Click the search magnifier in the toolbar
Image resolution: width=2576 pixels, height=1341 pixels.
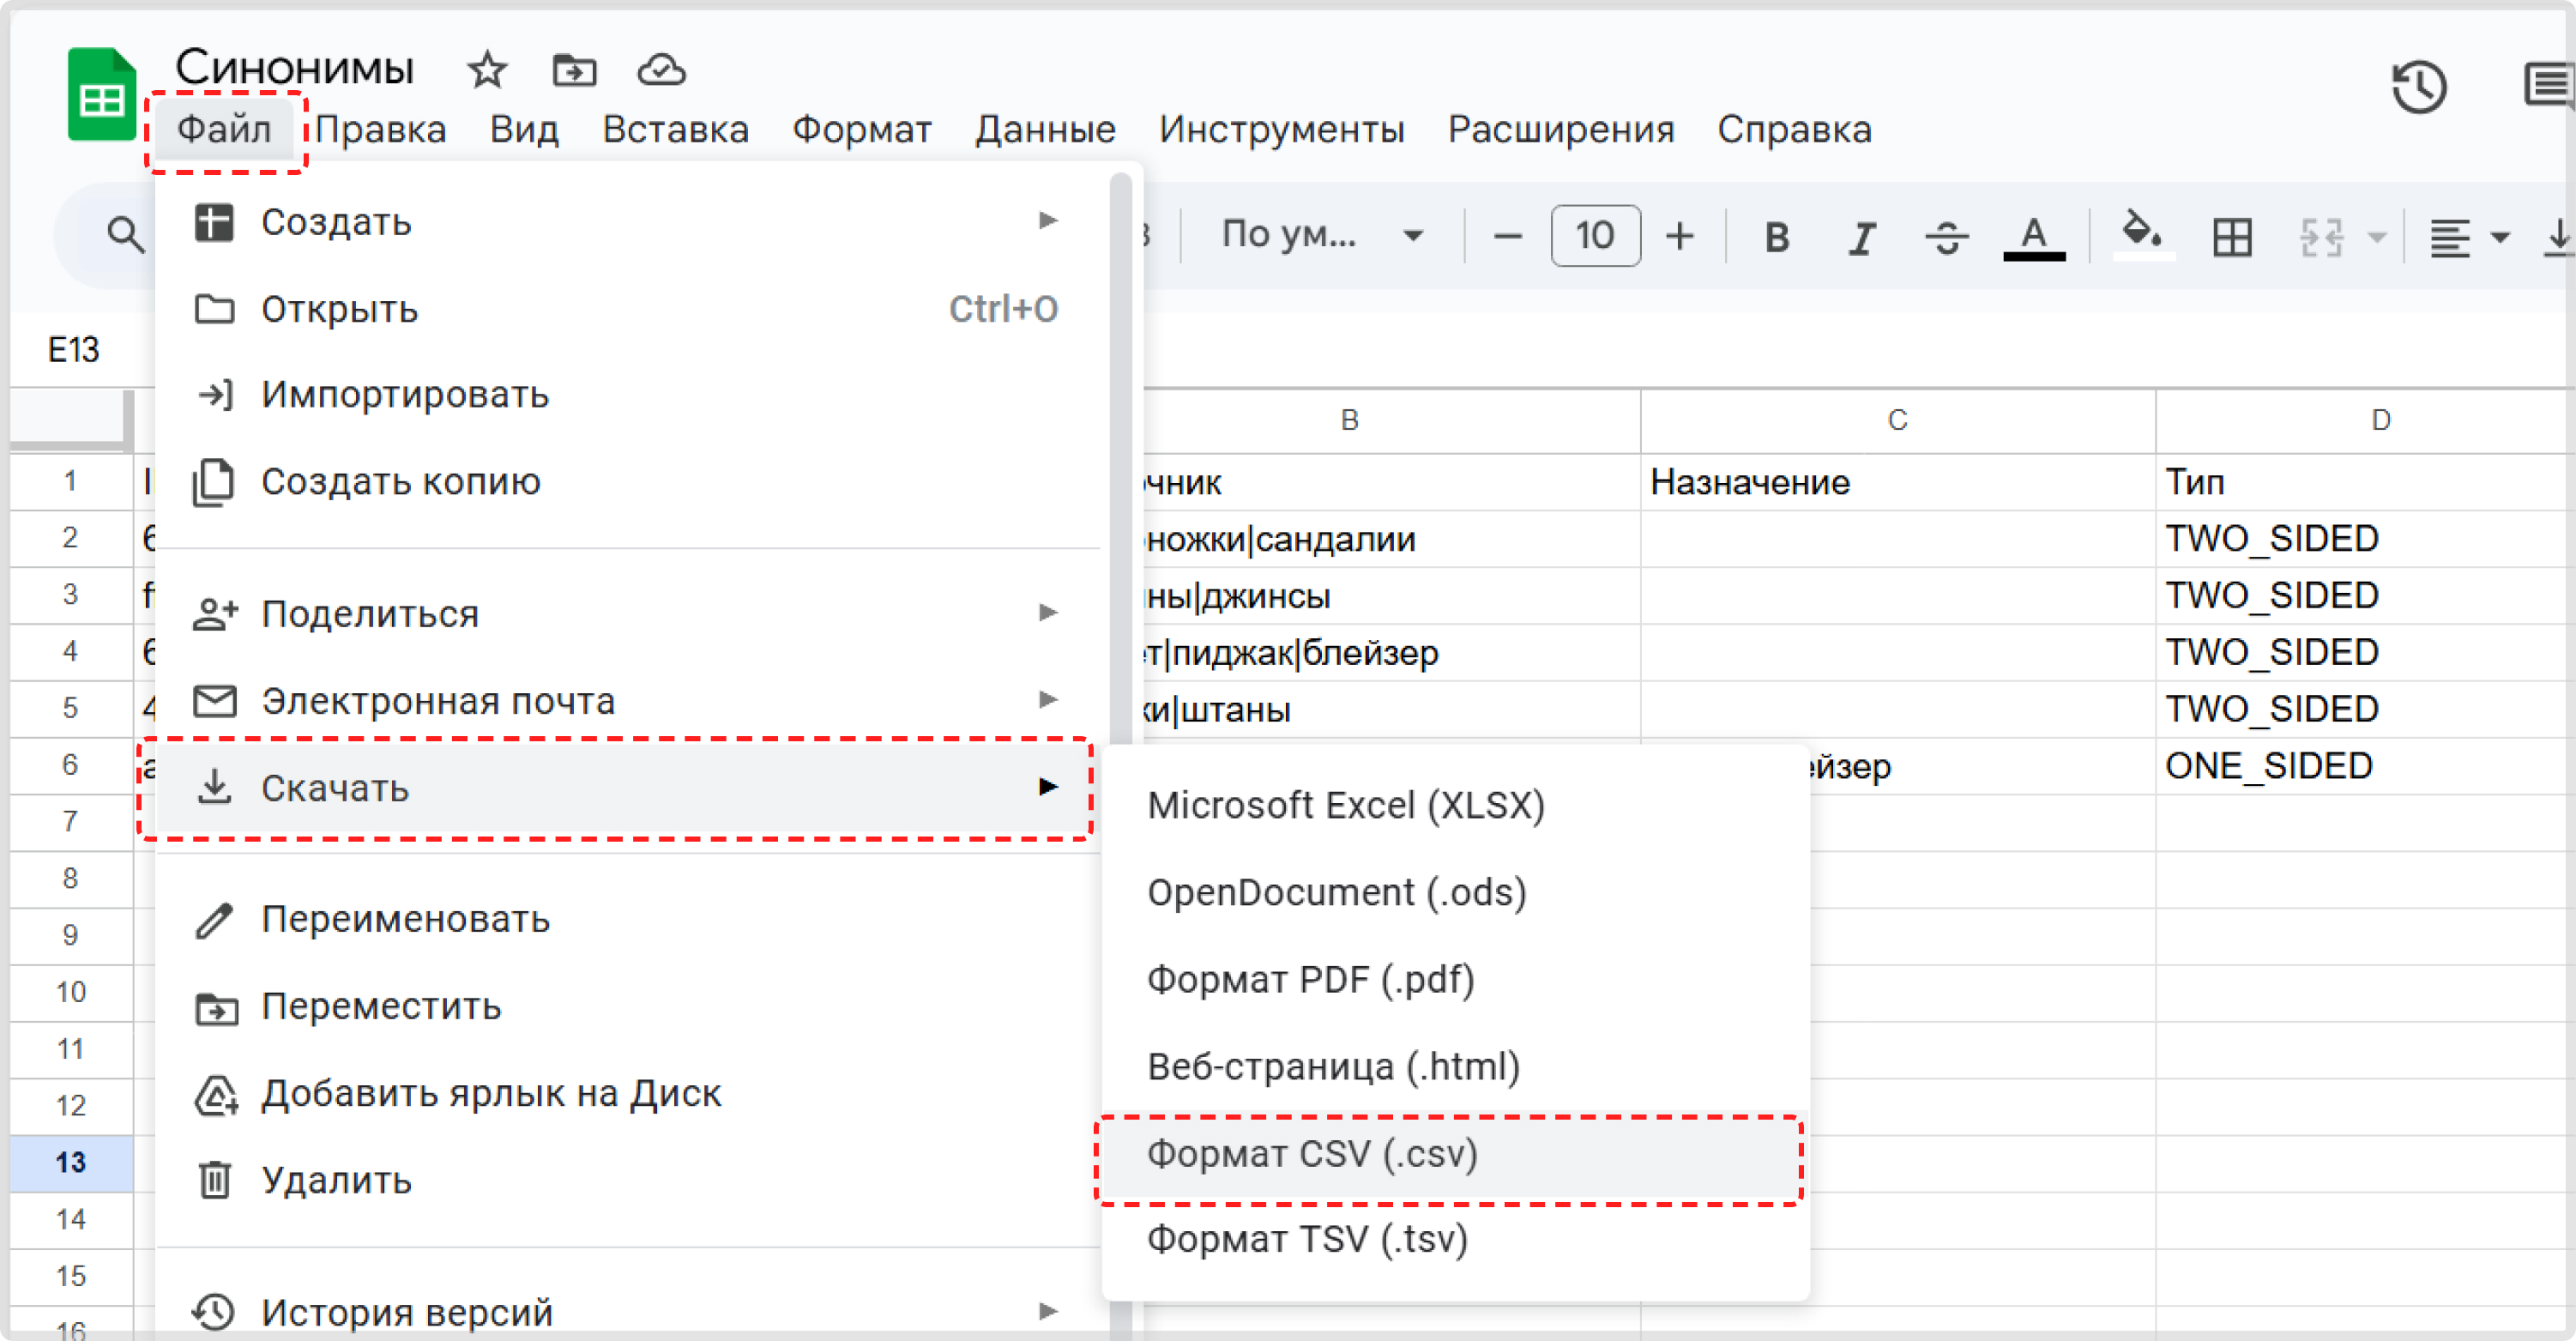125,236
